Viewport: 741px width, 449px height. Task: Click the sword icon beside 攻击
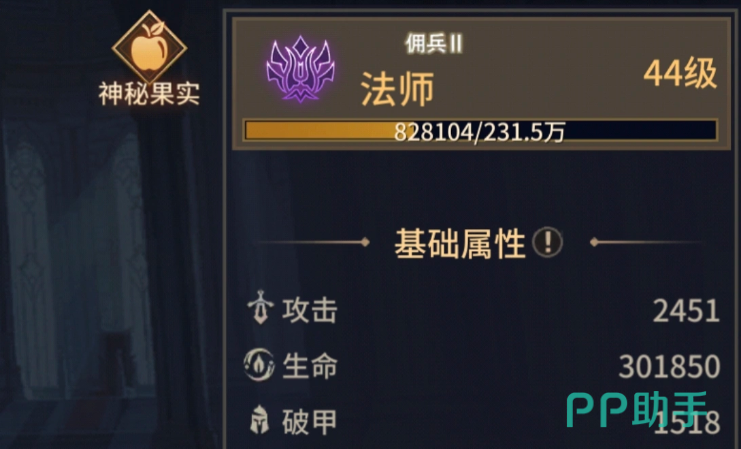[260, 307]
